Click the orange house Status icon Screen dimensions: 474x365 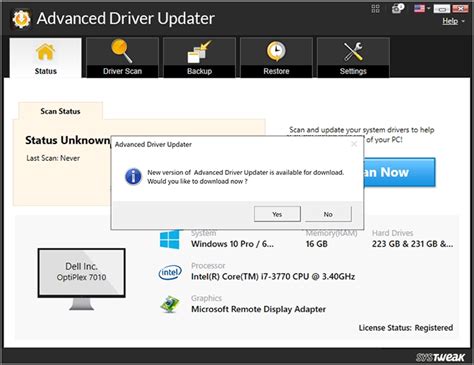click(x=45, y=52)
